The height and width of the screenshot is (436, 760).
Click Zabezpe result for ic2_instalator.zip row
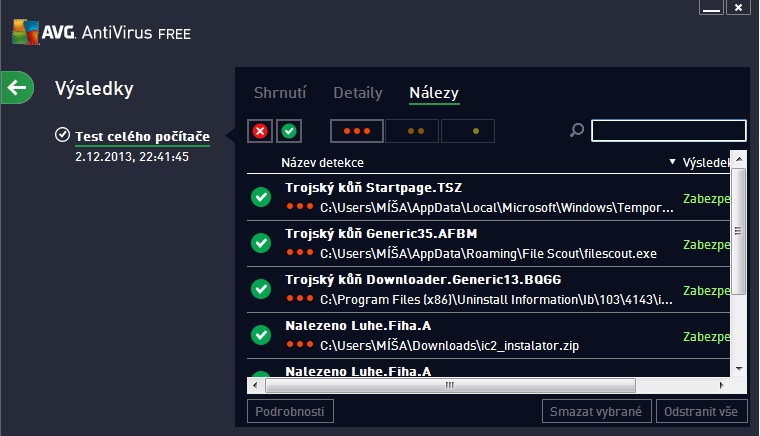coord(706,337)
